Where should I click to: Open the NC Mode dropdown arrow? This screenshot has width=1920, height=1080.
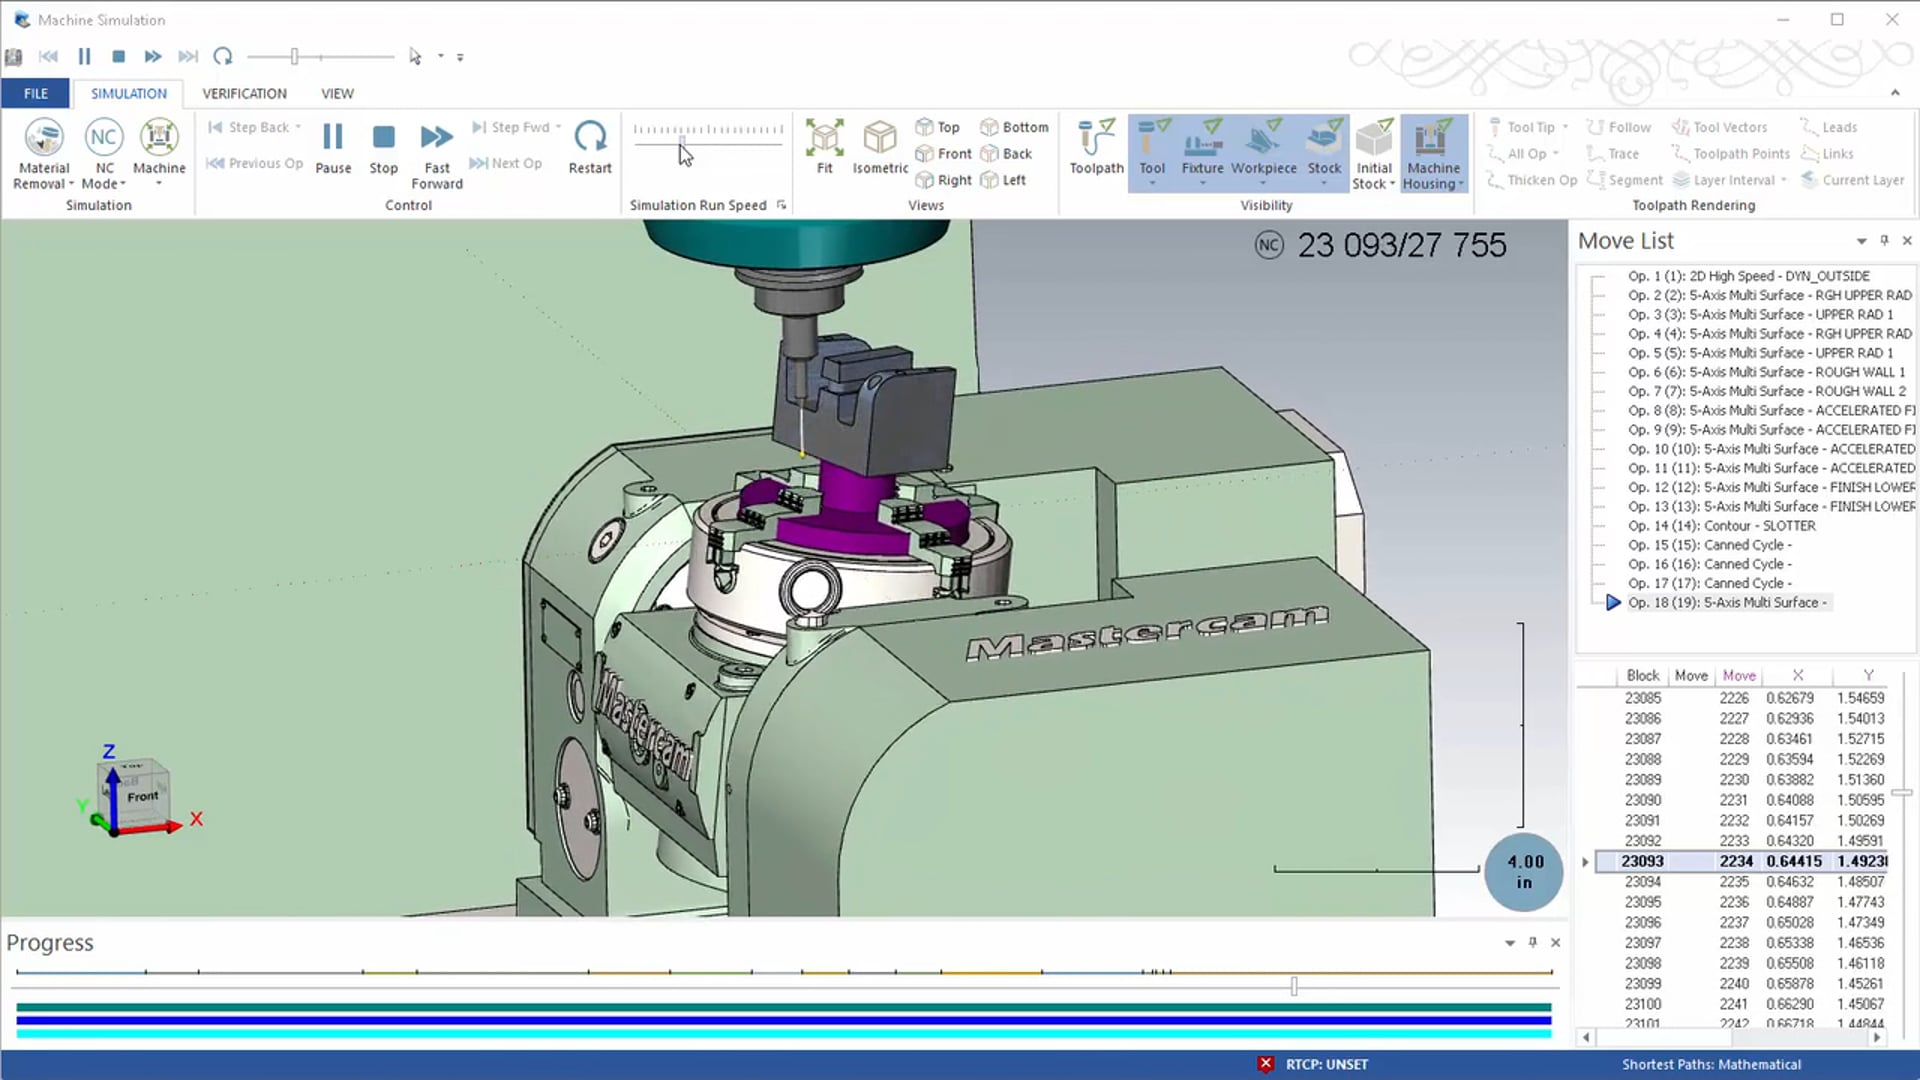point(123,184)
